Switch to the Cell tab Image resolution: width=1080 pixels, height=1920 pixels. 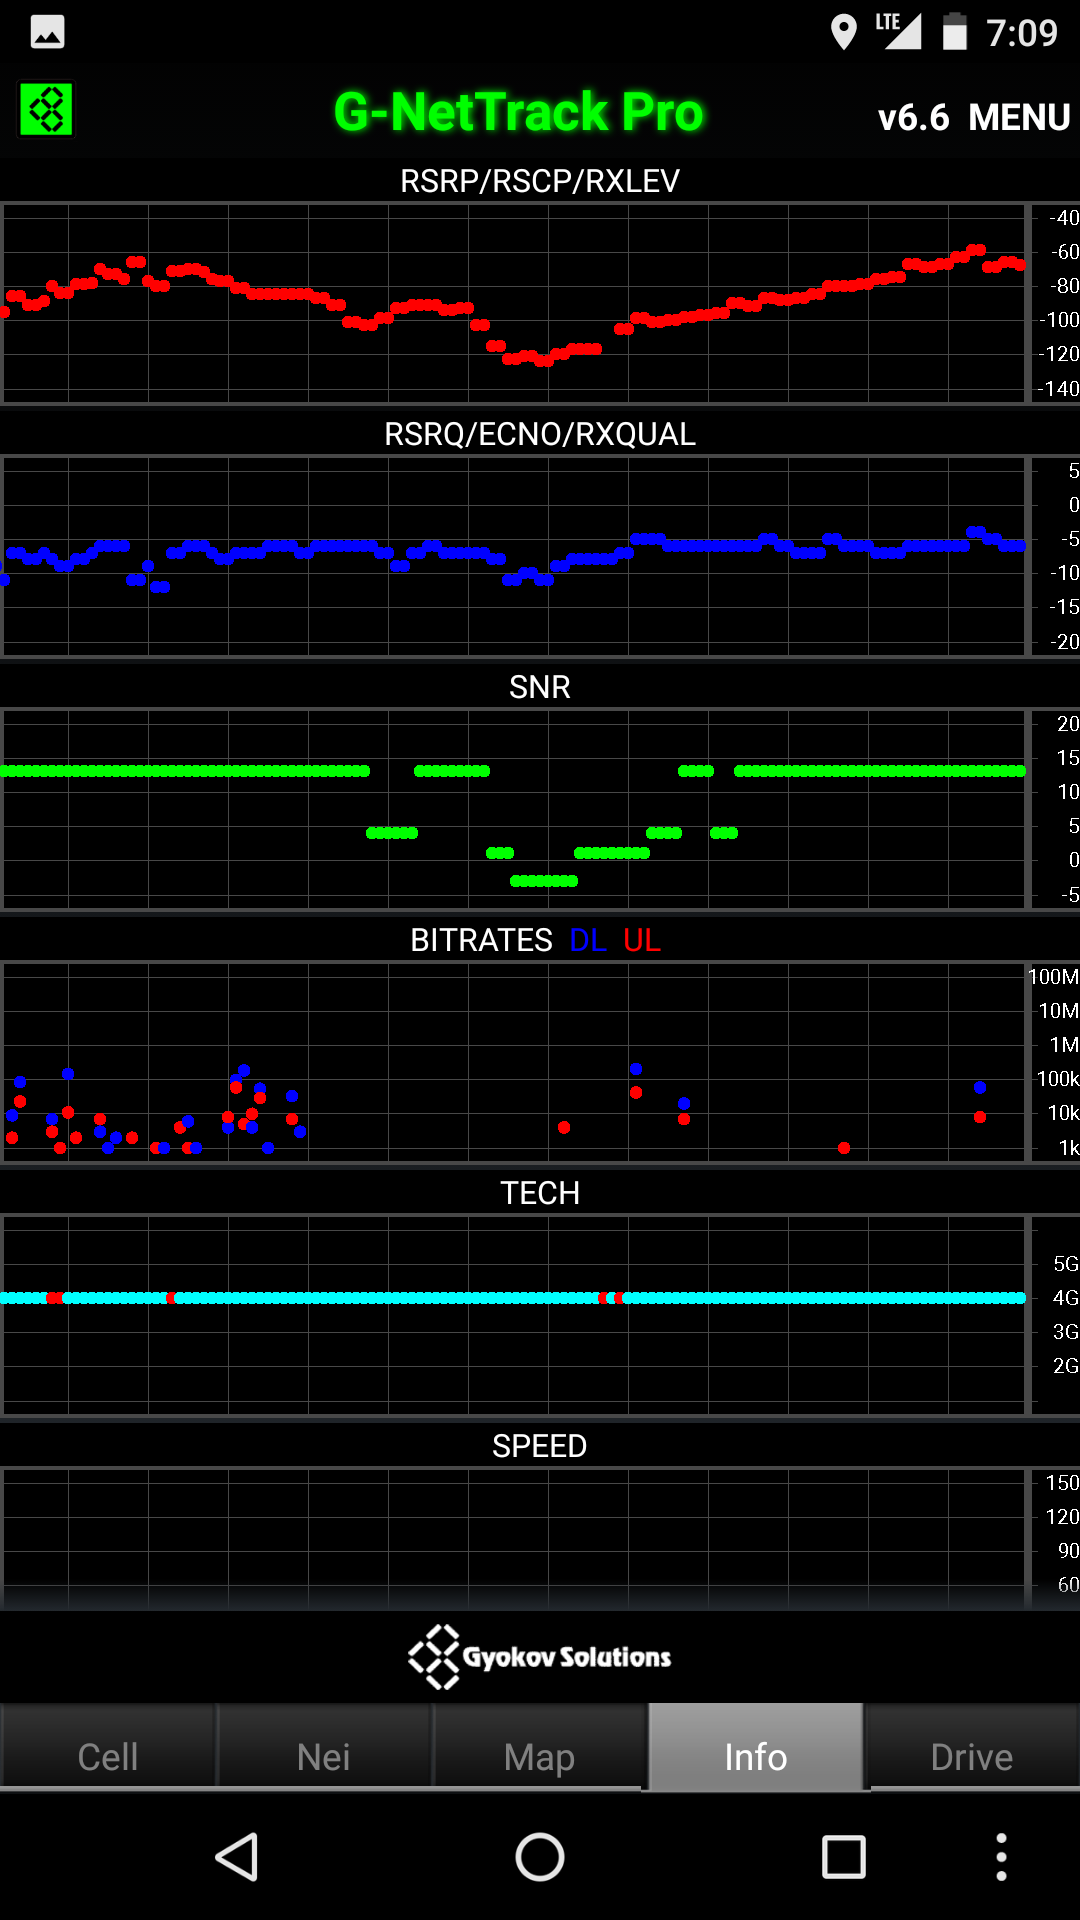[108, 1757]
